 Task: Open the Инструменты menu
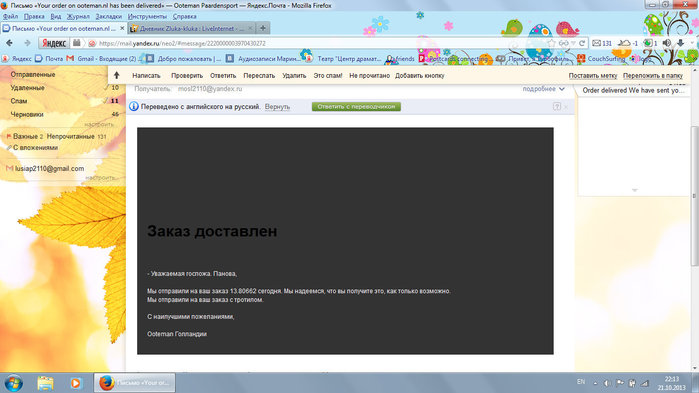tap(147, 16)
